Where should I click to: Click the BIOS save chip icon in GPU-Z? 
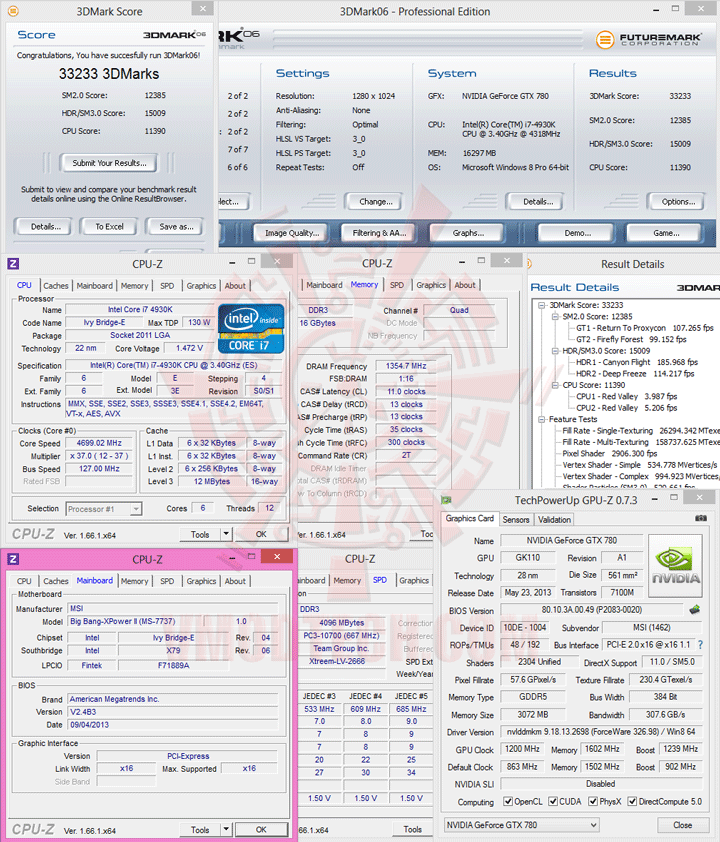coord(695,609)
